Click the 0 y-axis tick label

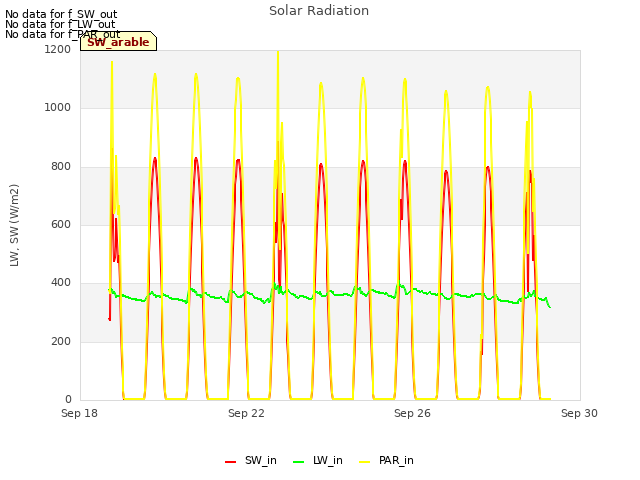(68, 399)
